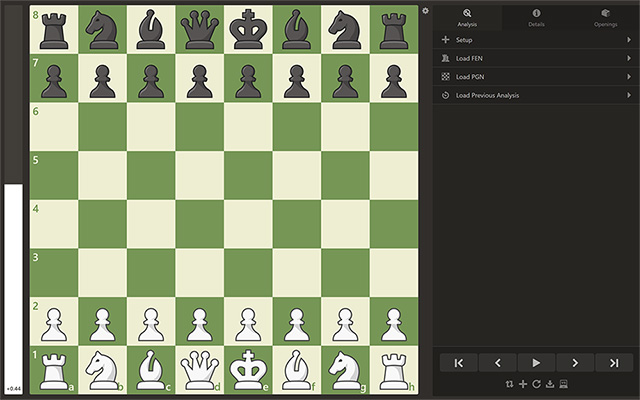
Task: Switch to the Openings tab
Action: tap(605, 18)
